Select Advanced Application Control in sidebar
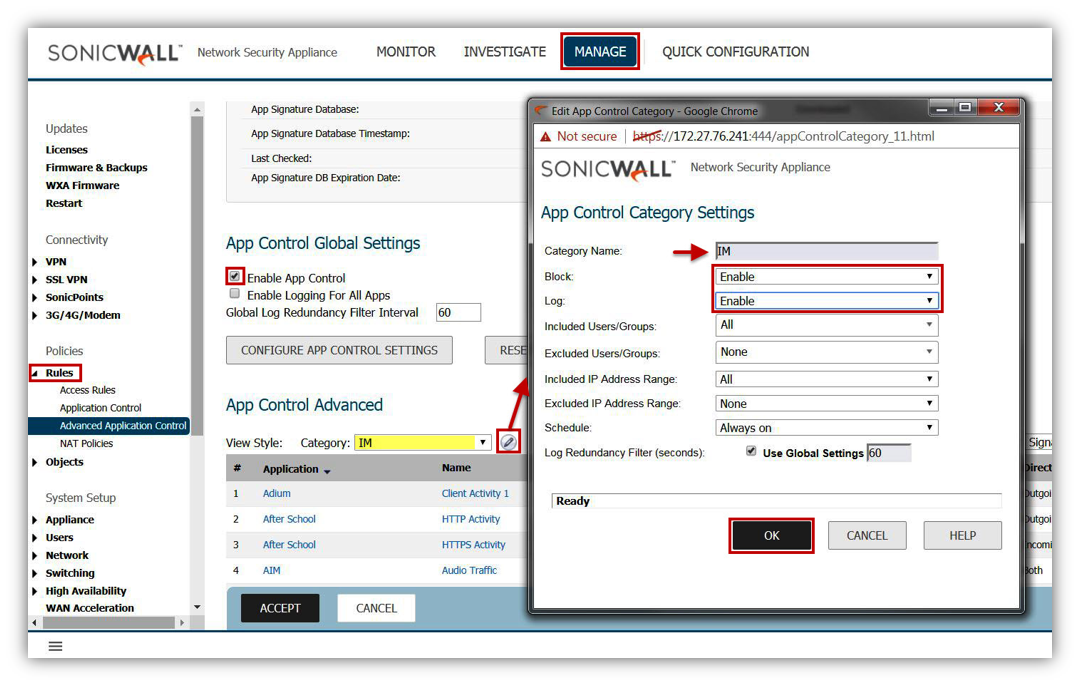This screenshot has height=688, width=1080. tap(122, 426)
